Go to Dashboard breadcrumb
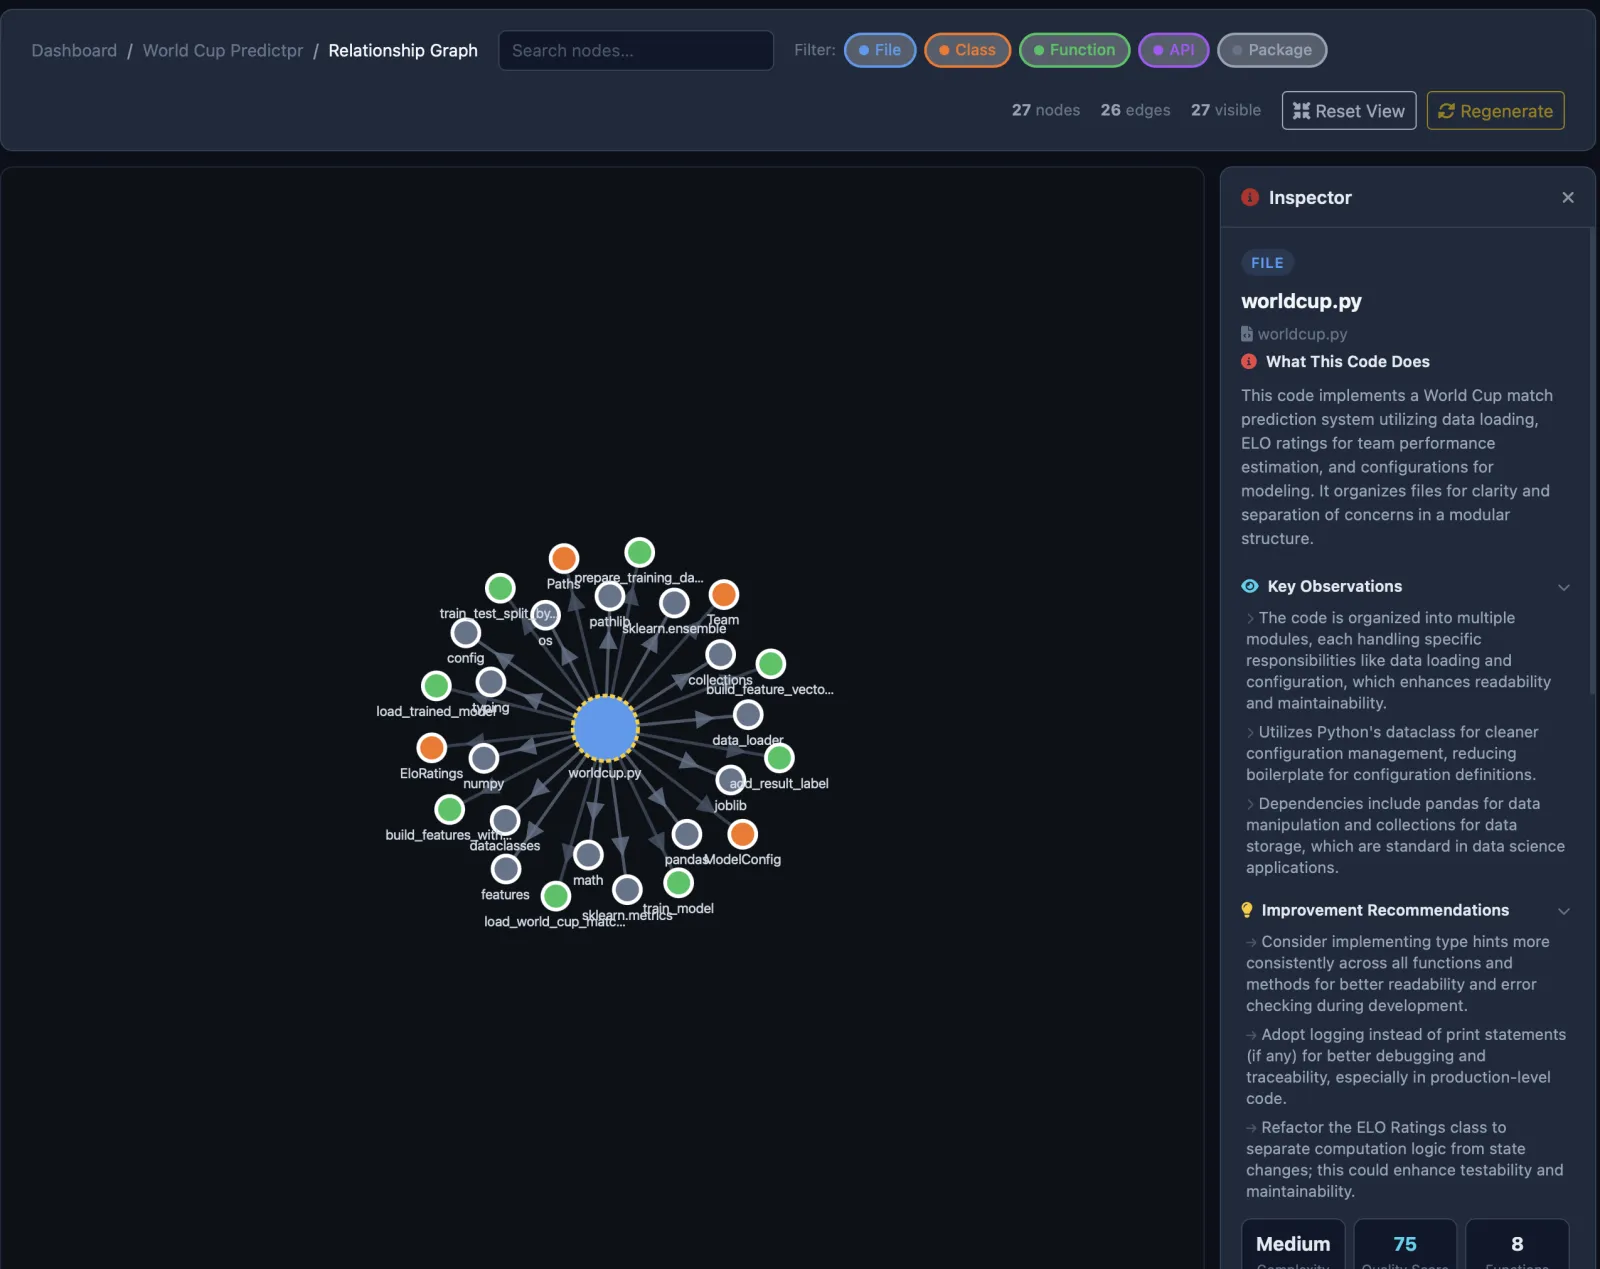The width and height of the screenshot is (1600, 1269). point(74,50)
